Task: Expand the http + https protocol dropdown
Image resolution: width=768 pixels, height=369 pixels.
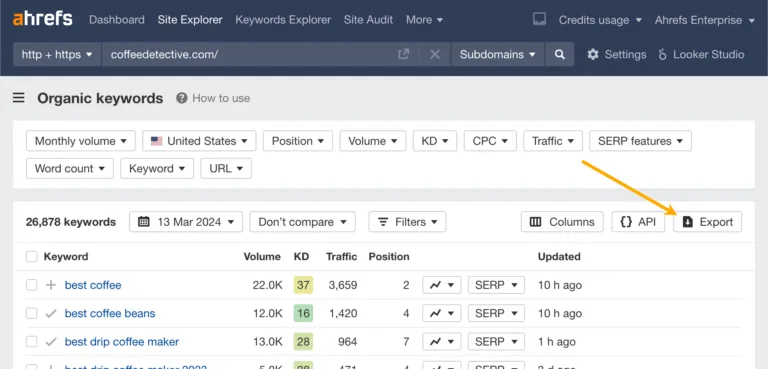Action: click(57, 54)
